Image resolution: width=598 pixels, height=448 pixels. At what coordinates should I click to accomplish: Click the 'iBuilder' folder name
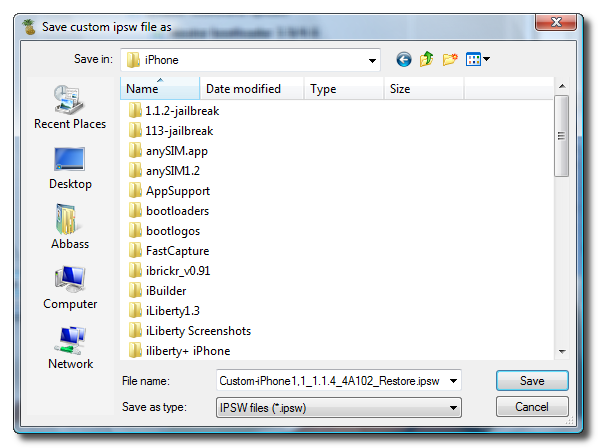(x=166, y=291)
